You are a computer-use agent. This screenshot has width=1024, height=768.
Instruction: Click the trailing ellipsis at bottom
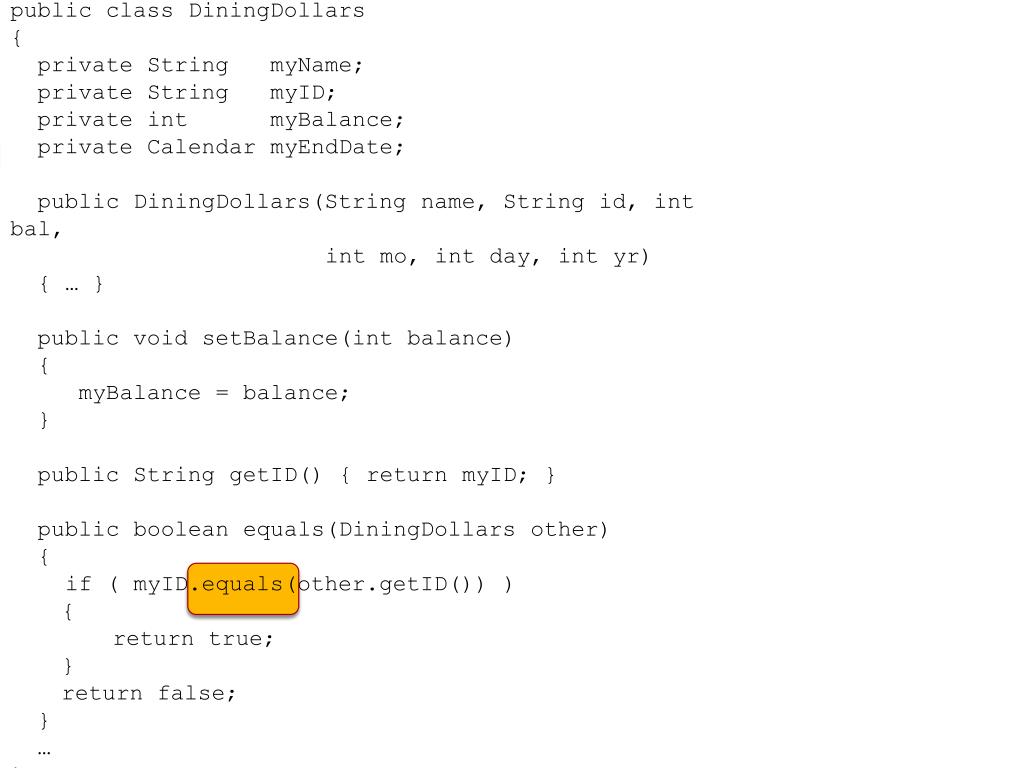click(44, 752)
